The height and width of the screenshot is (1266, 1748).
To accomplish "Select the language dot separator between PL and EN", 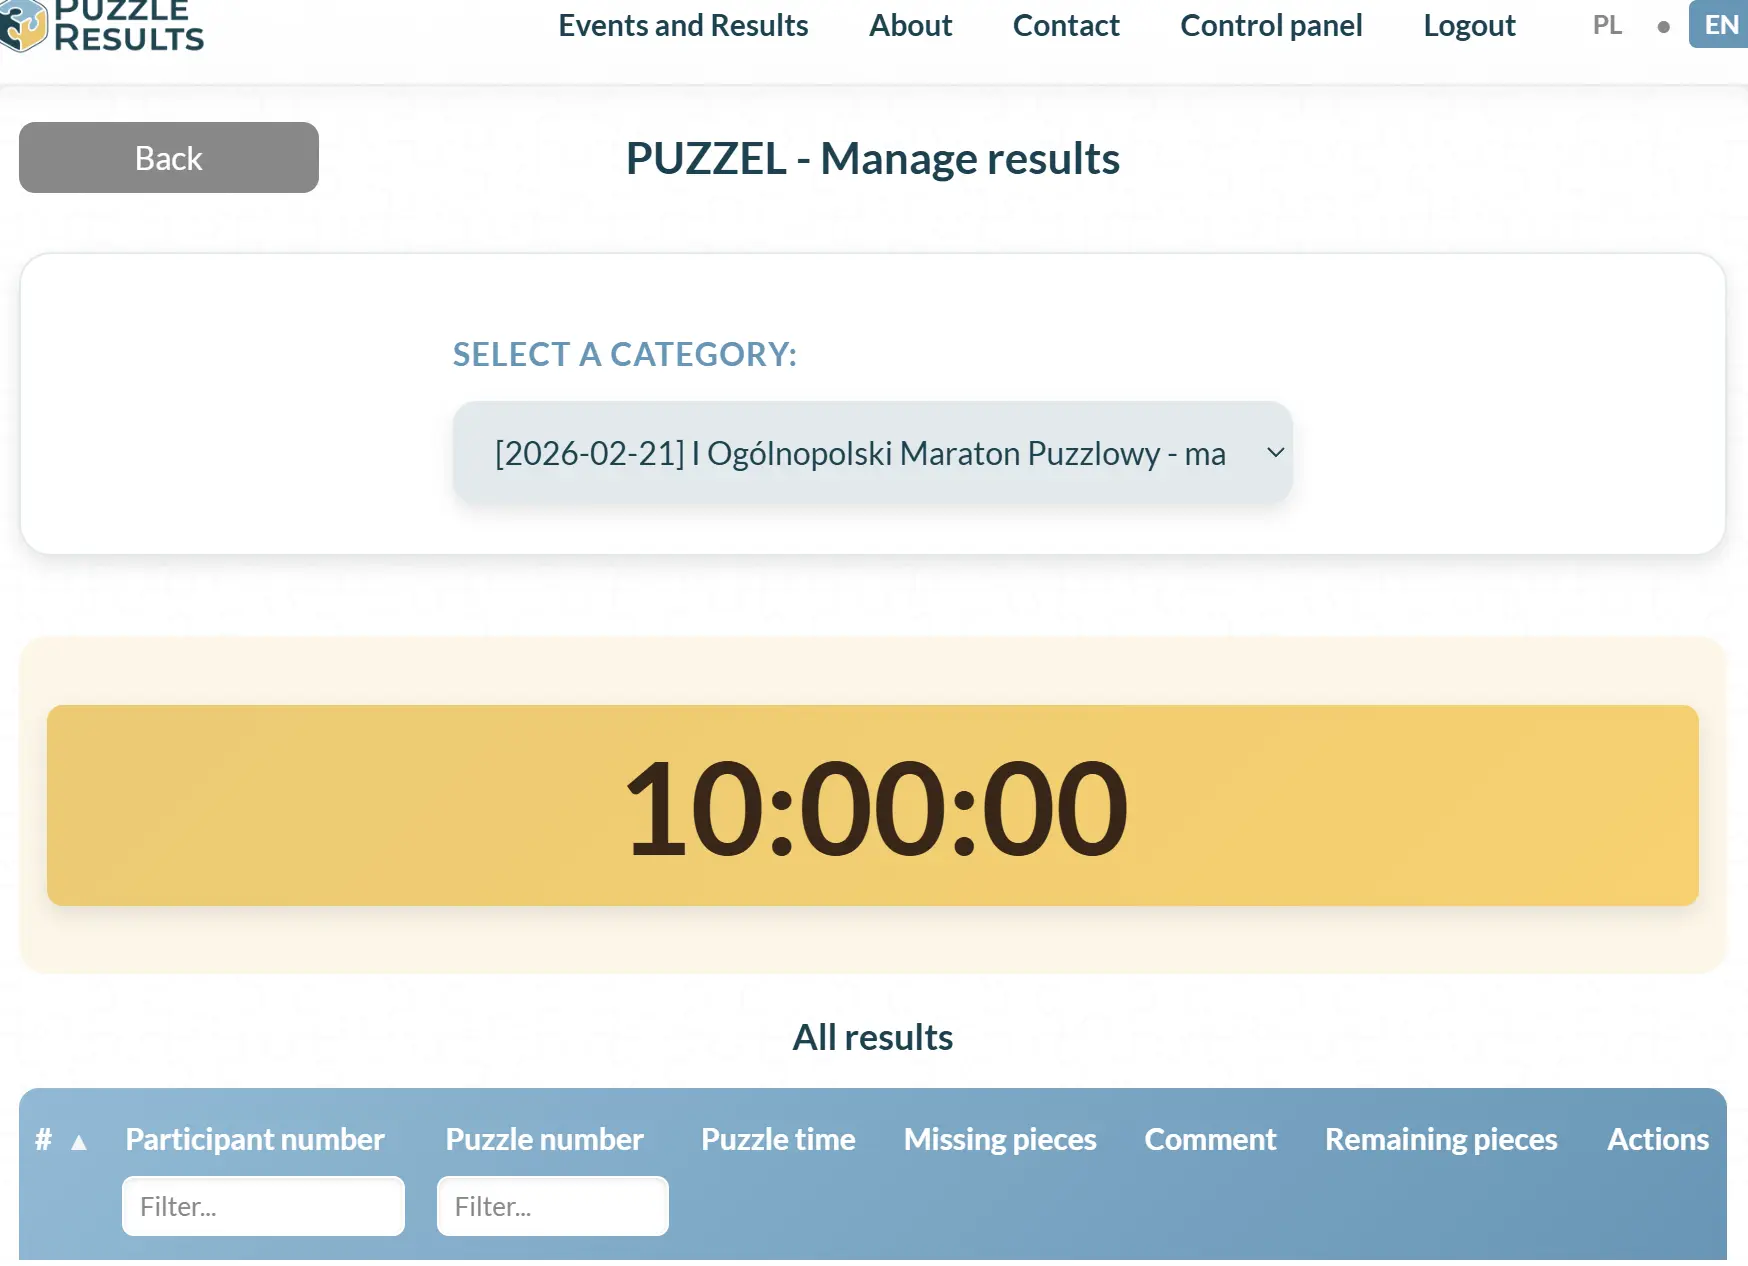I will click(1663, 27).
